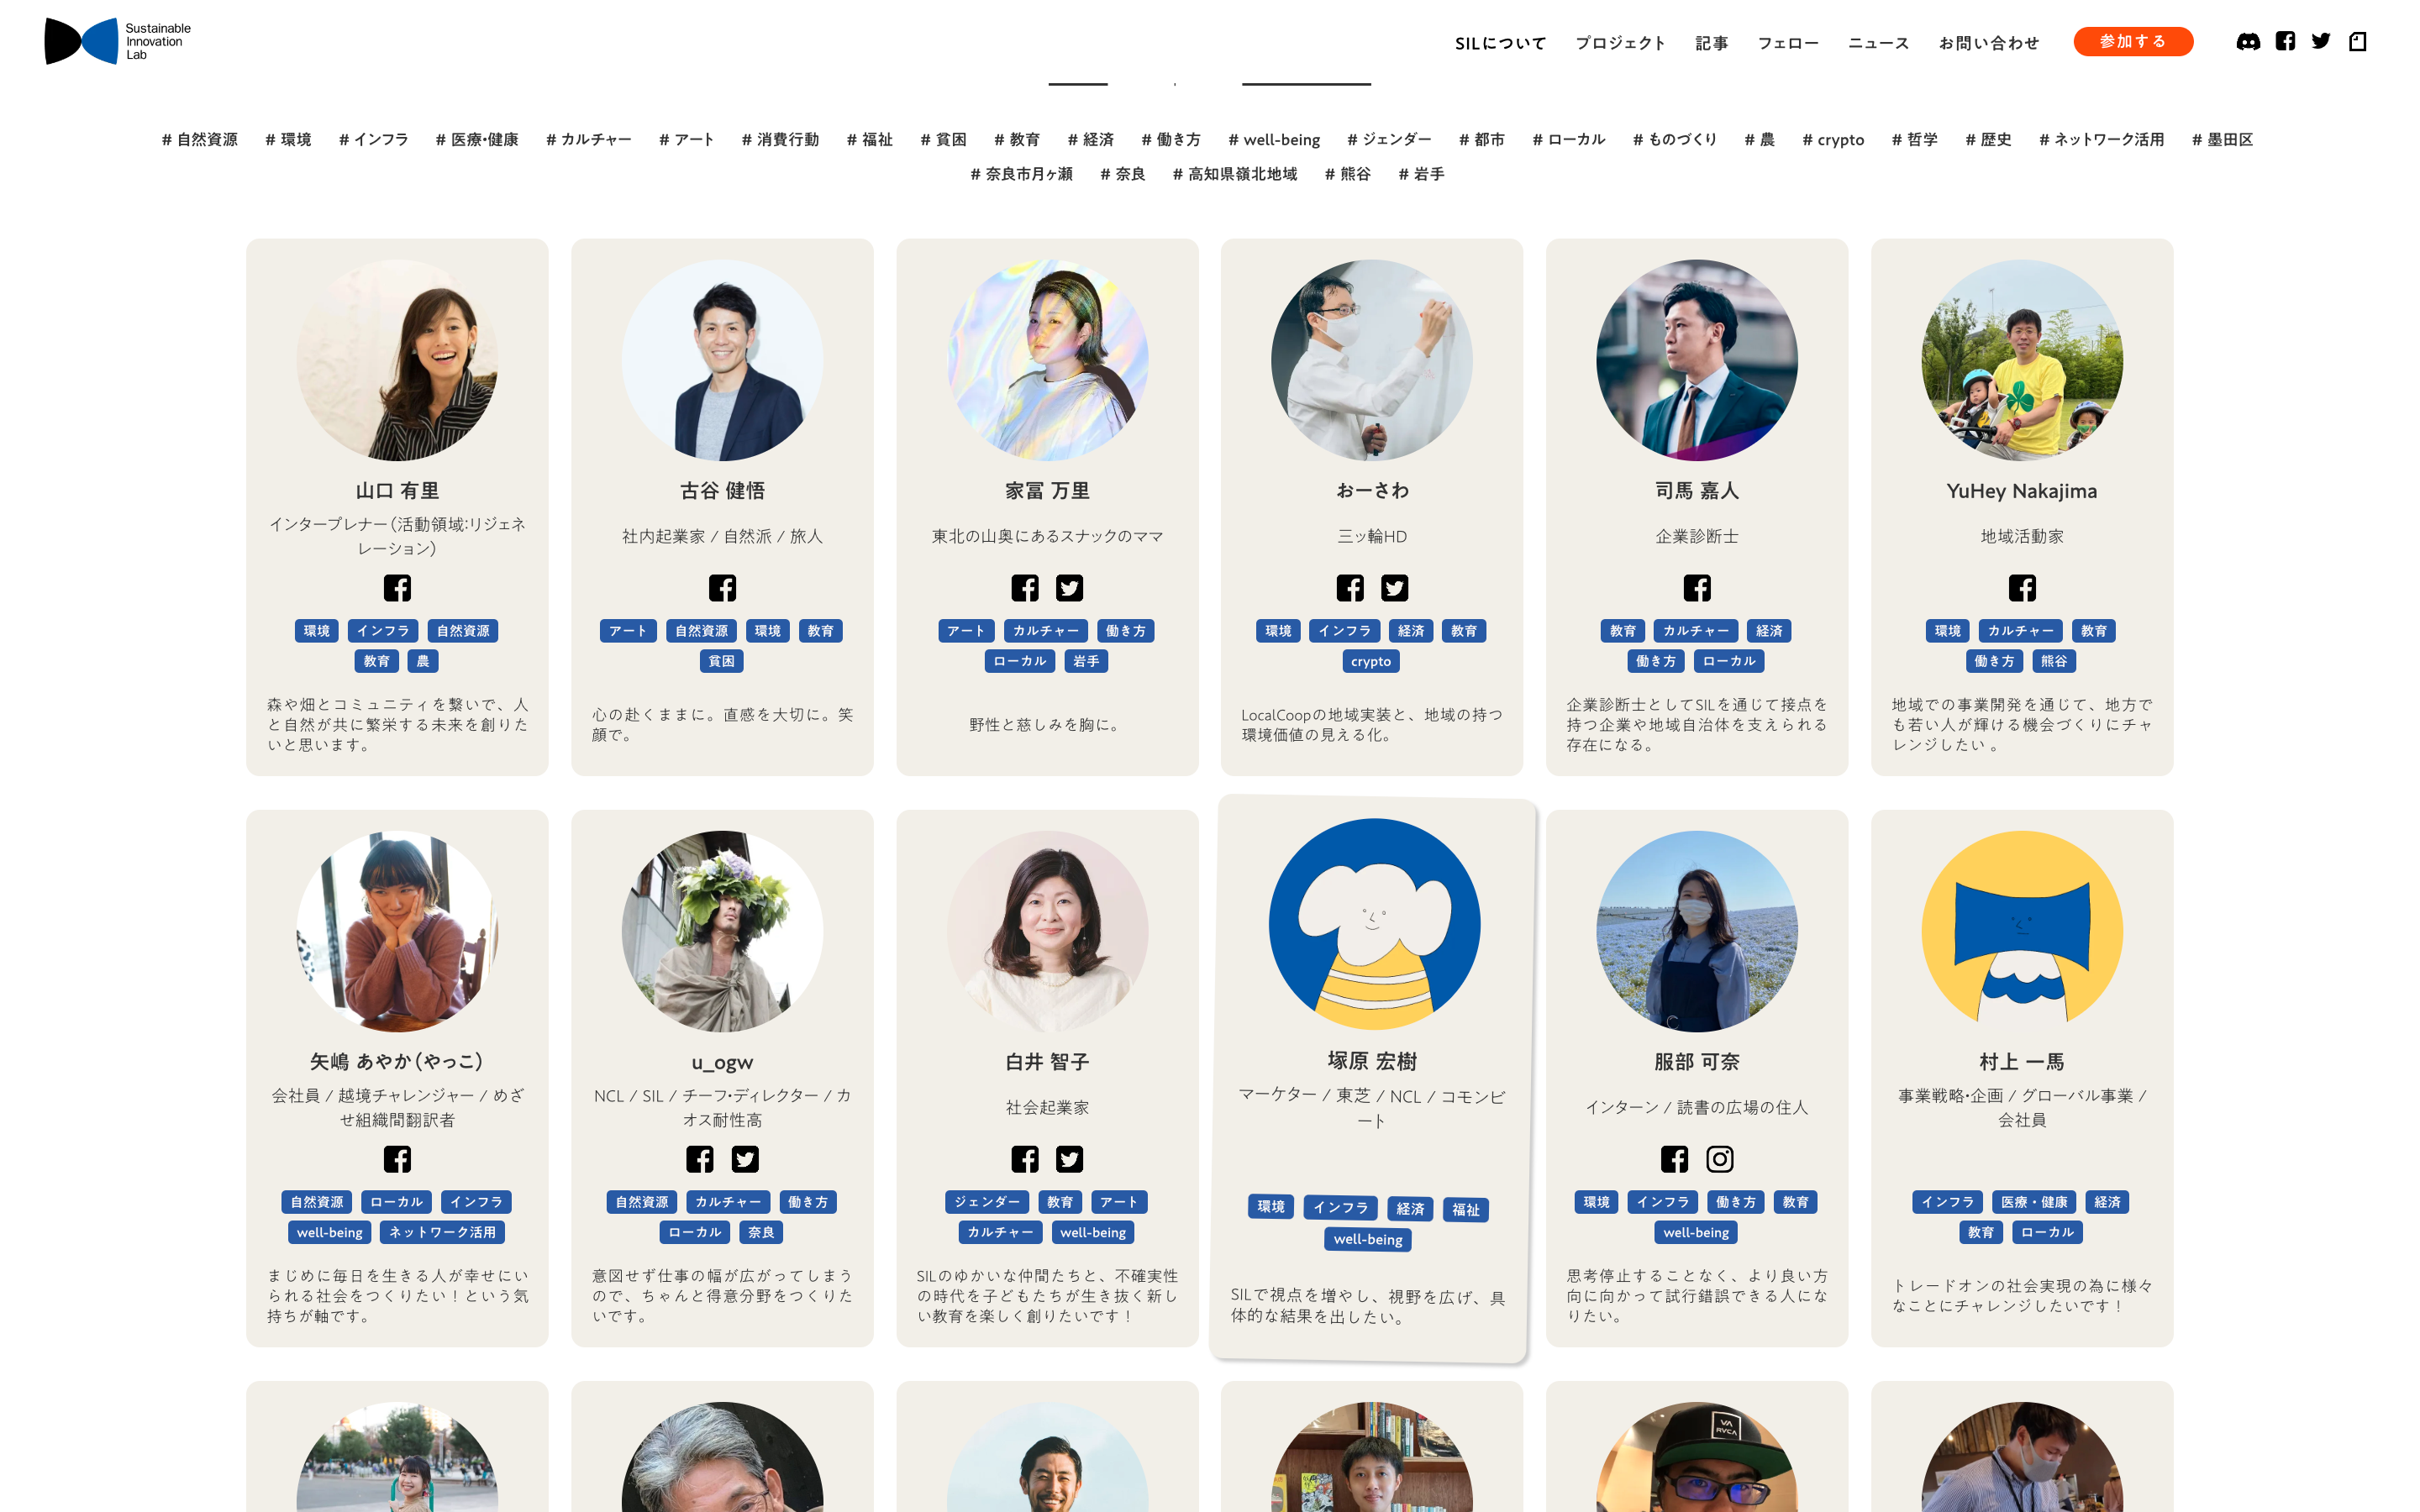Open おーさわ's Twitter icon
This screenshot has height=1512, width=2420.
click(1395, 588)
